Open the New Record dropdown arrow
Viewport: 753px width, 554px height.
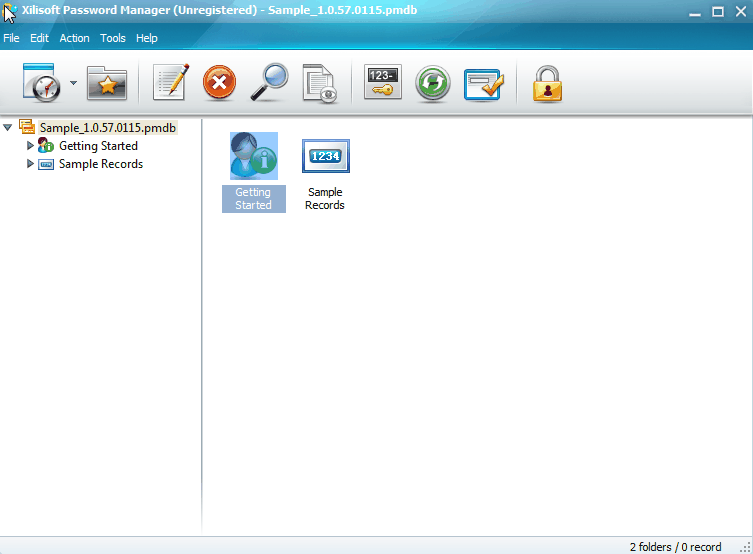click(x=73, y=83)
